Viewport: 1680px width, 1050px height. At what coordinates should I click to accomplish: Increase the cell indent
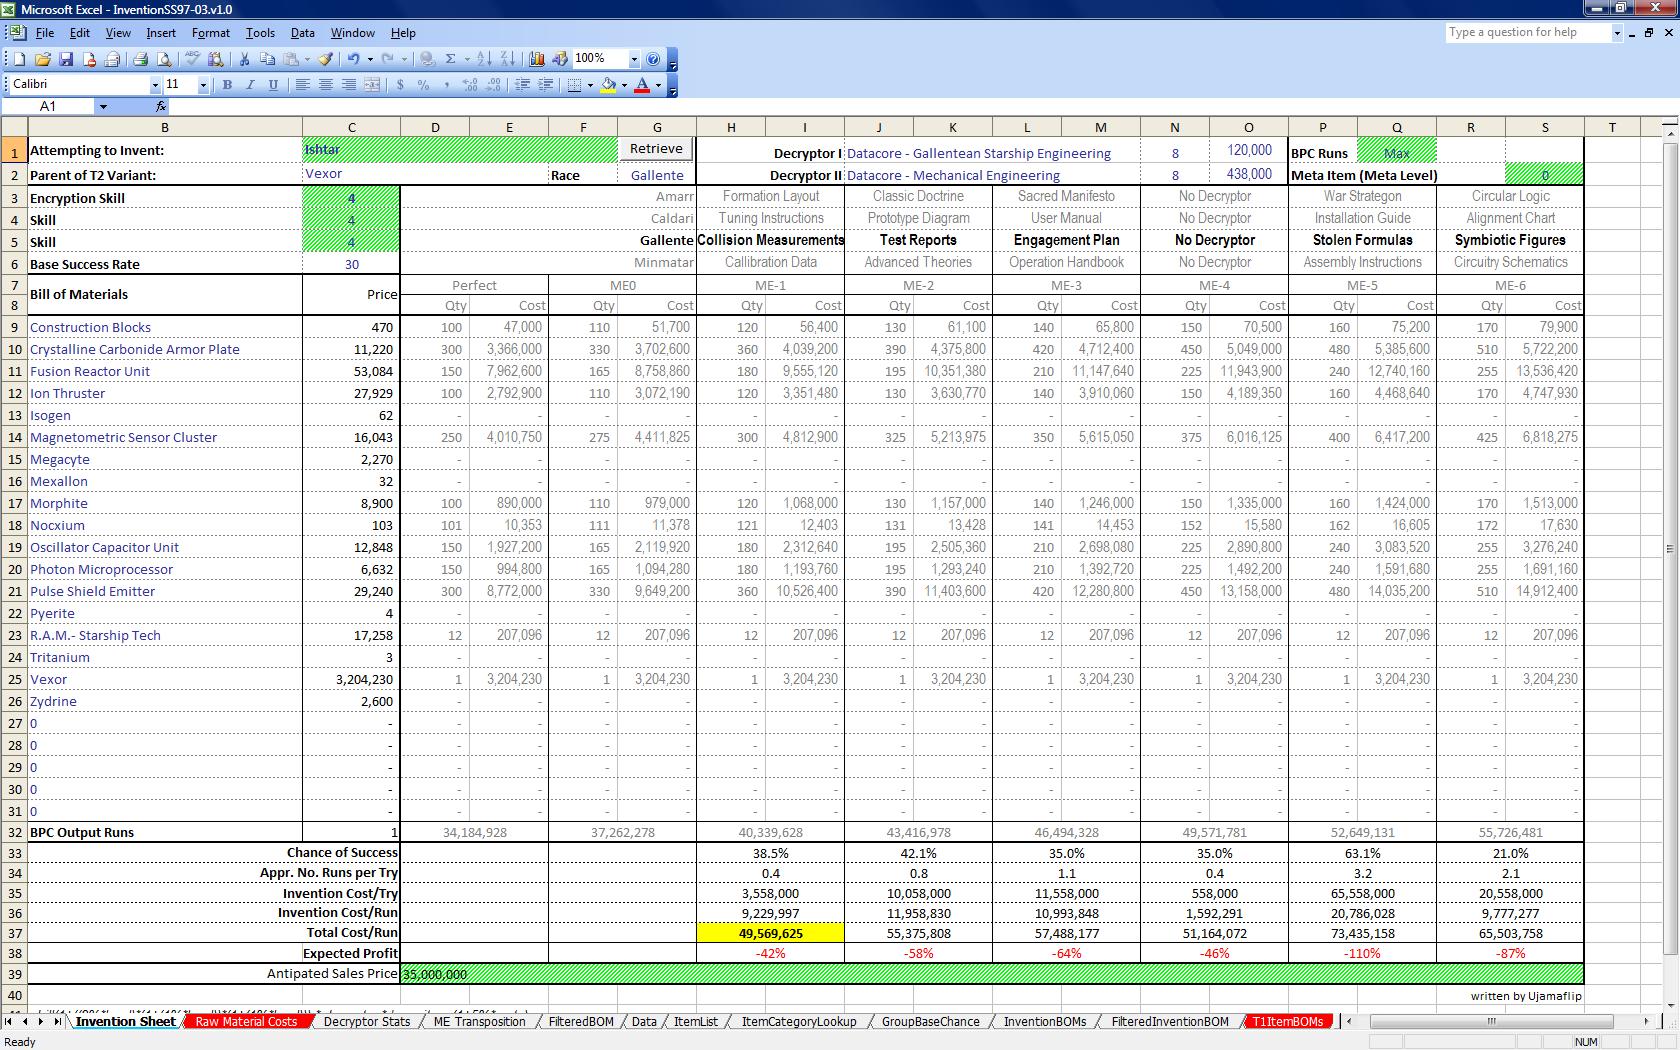(x=545, y=85)
